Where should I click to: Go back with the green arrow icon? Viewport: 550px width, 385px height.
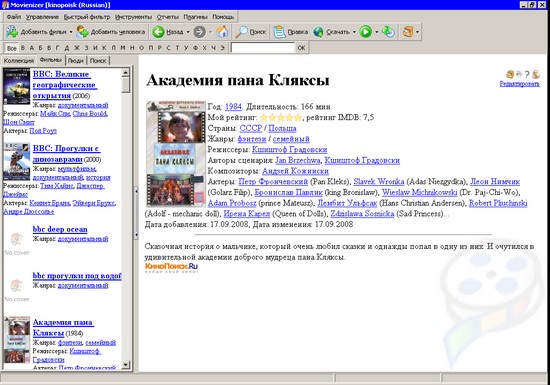[x=158, y=32]
